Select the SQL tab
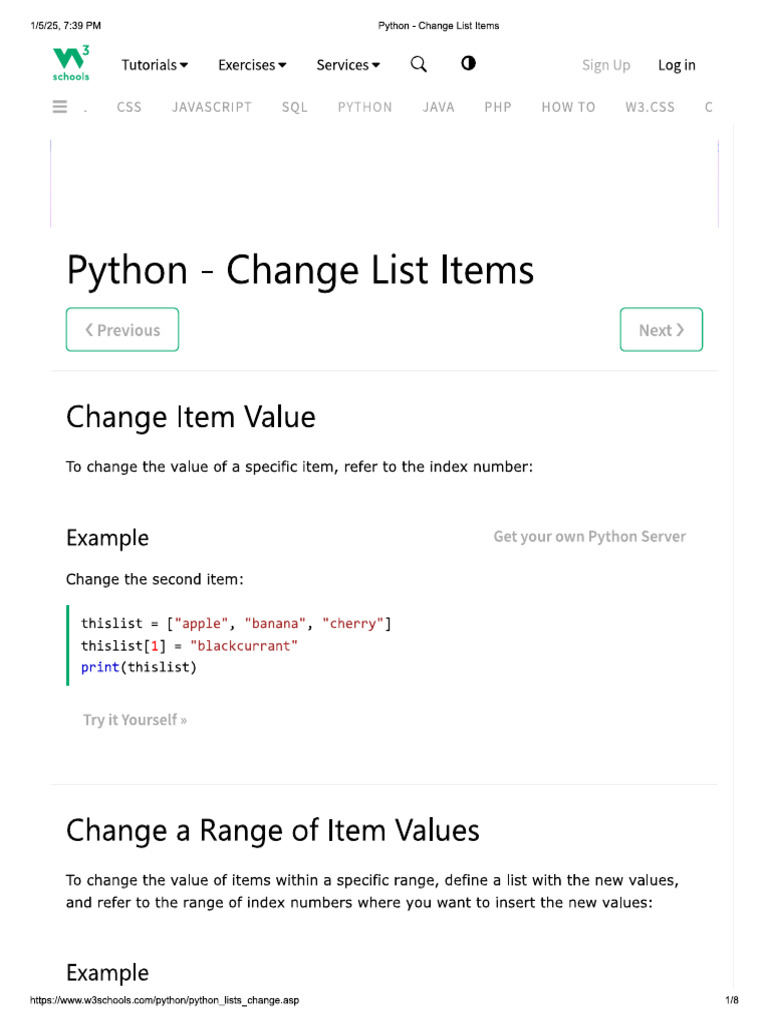The image size is (768, 1024). [x=295, y=107]
